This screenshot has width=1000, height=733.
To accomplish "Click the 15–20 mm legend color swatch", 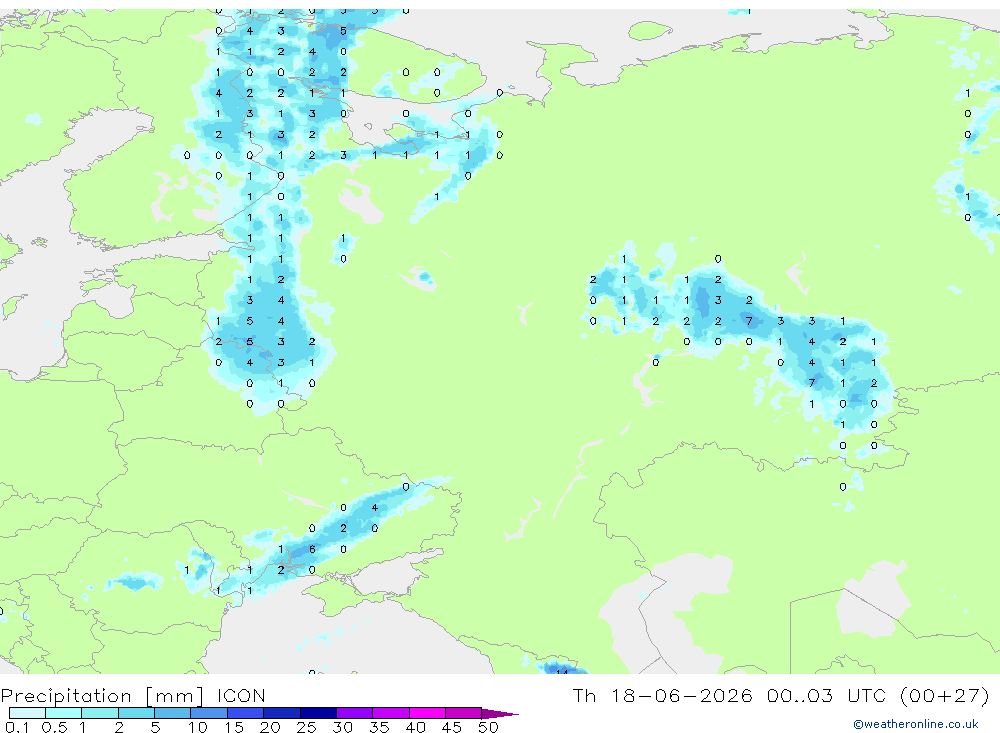I will pos(246,713).
